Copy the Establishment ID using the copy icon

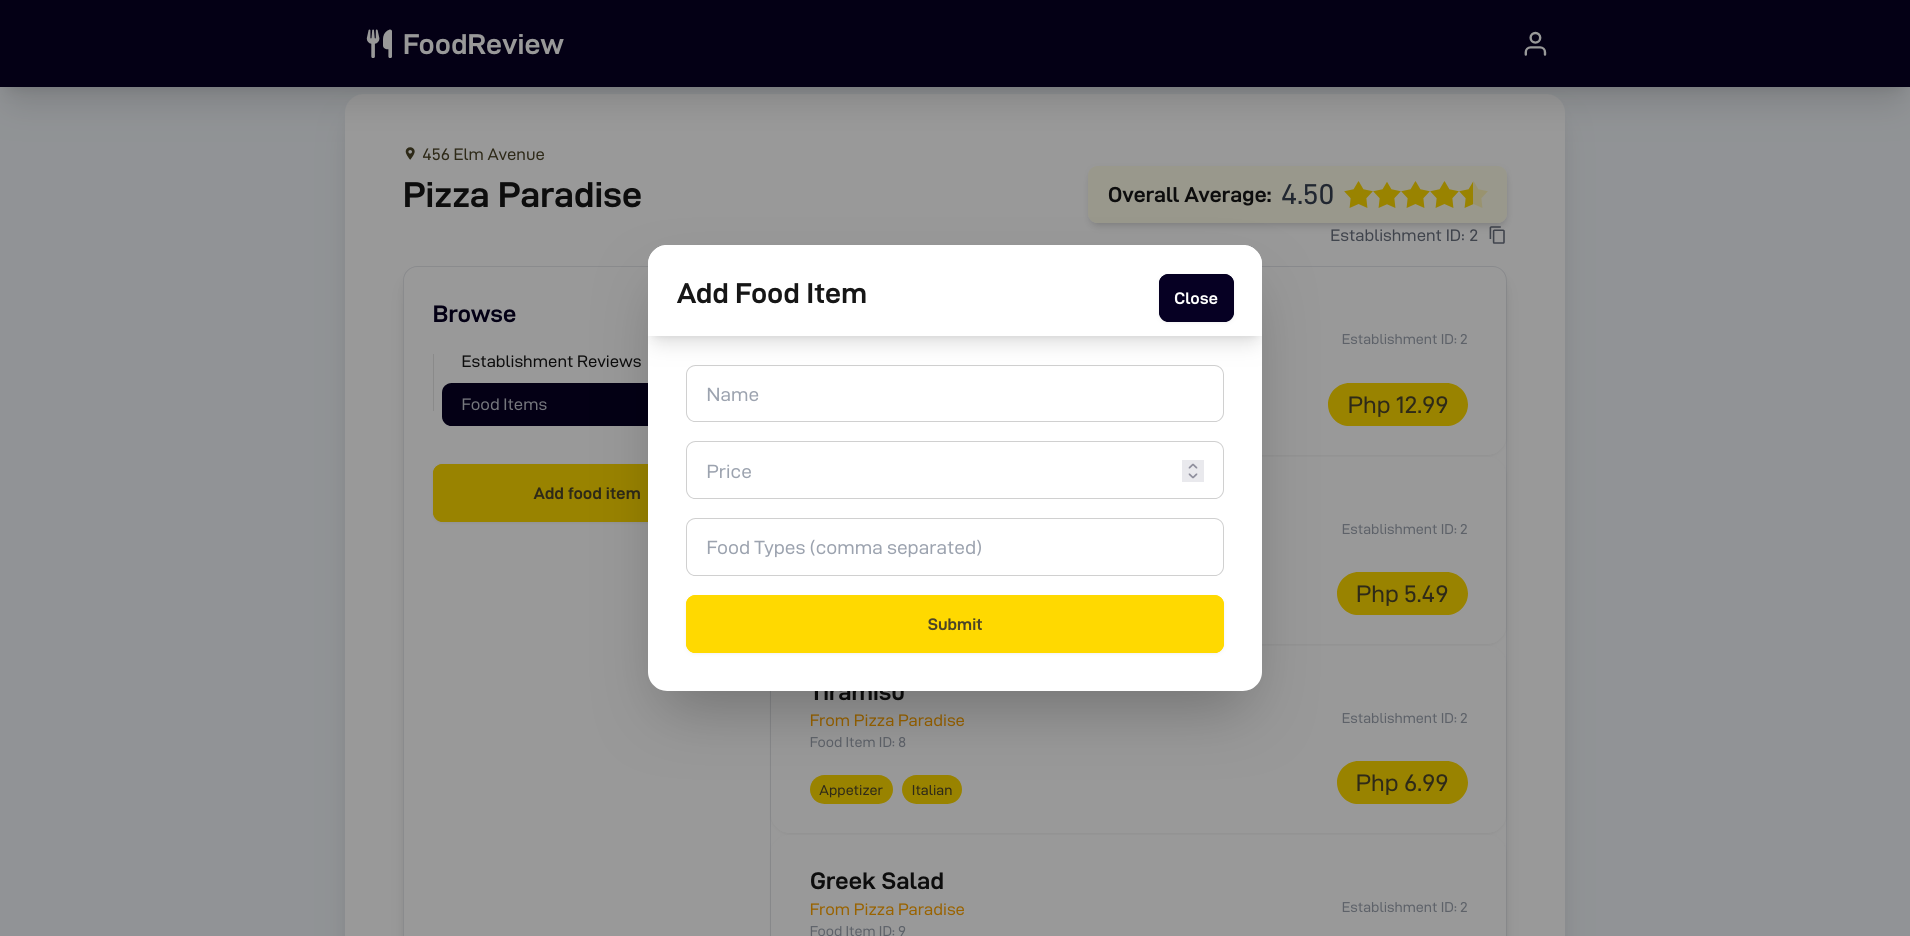1496,235
